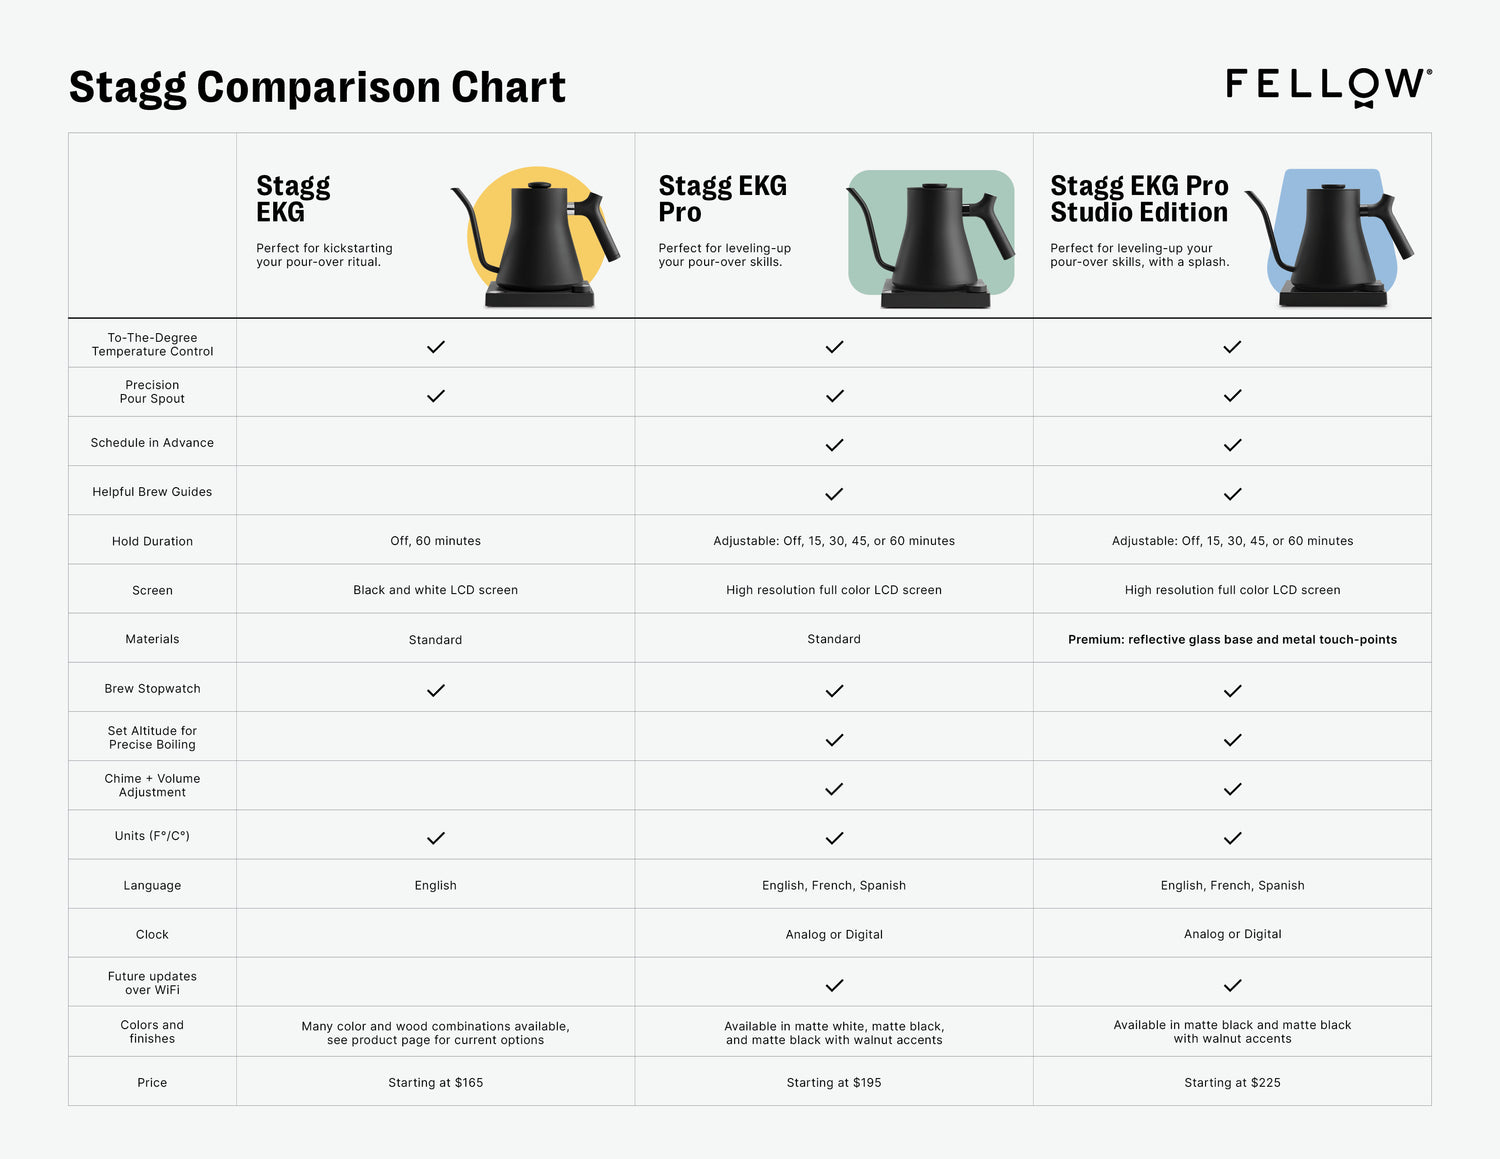Screen dimensions: 1500x1159
Task: Click the Stagg EKG Pro column heading
Action: click(x=722, y=199)
